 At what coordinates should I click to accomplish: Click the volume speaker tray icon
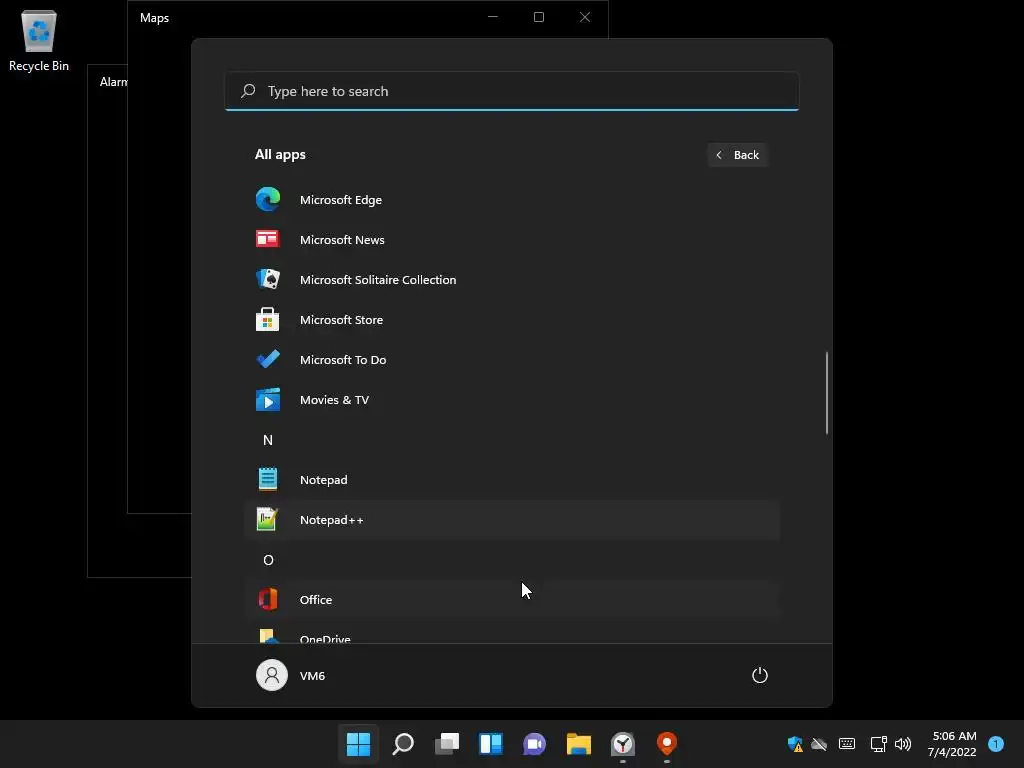[x=903, y=744]
